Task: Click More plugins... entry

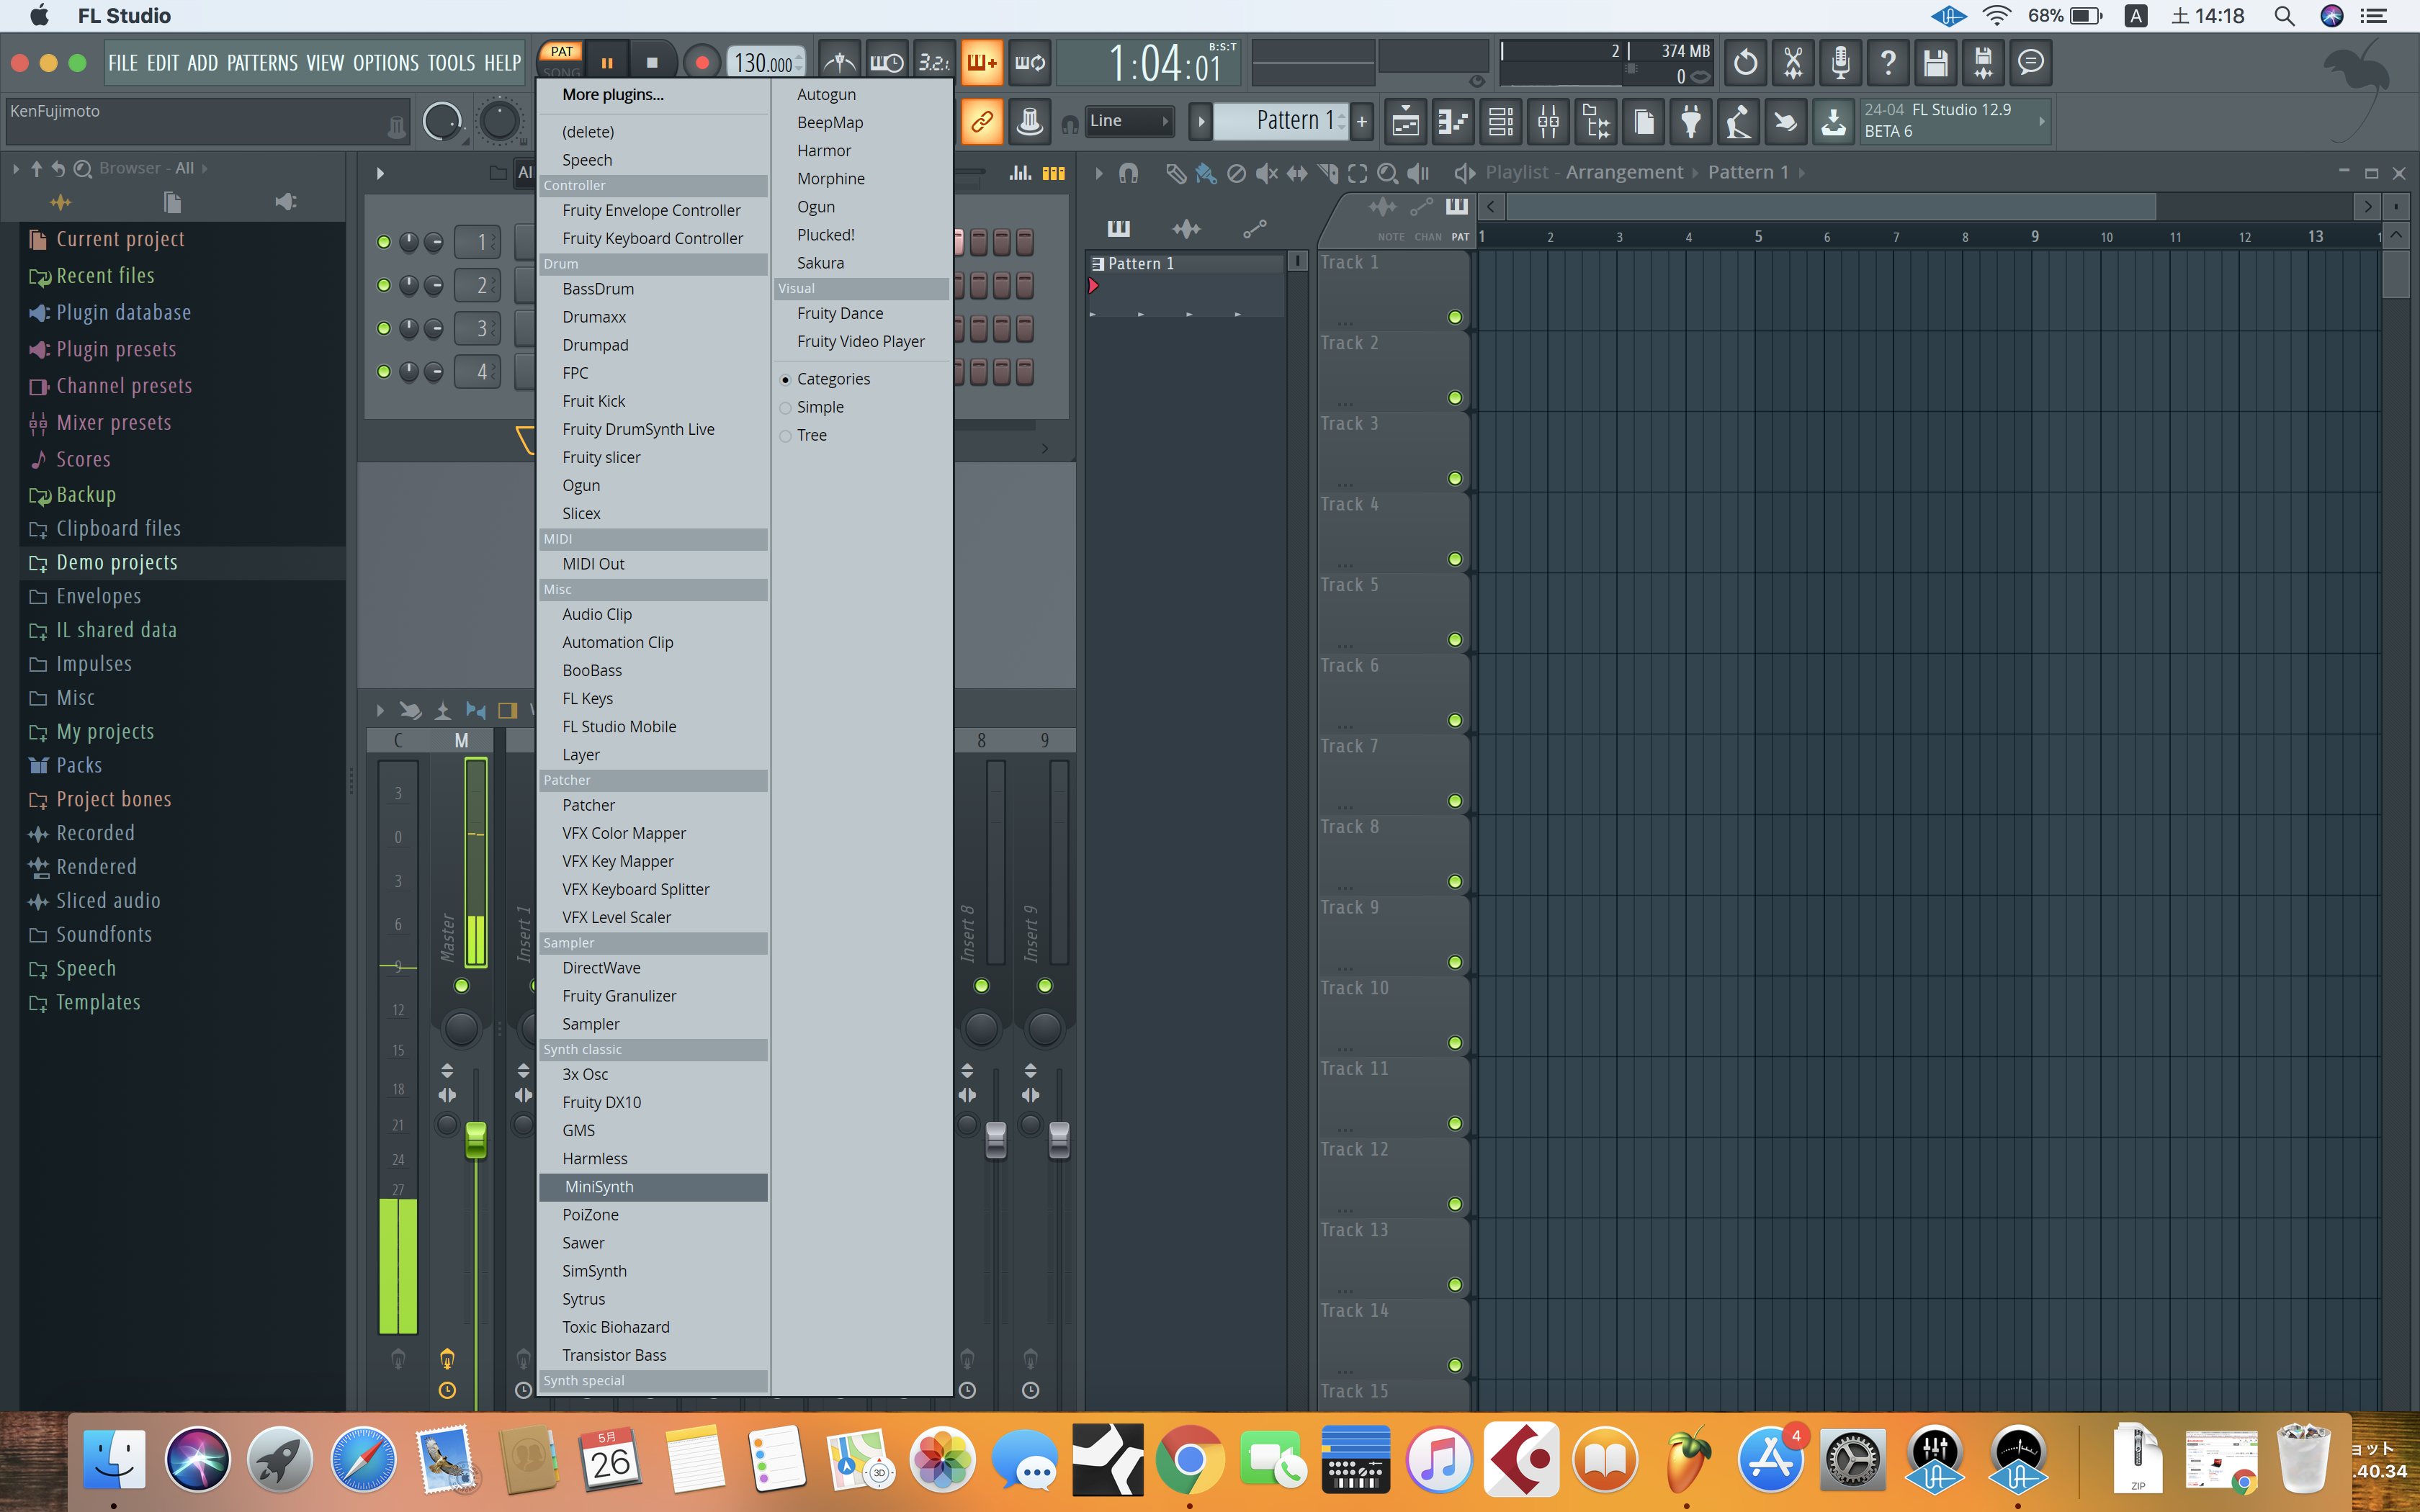Action: tap(653, 95)
